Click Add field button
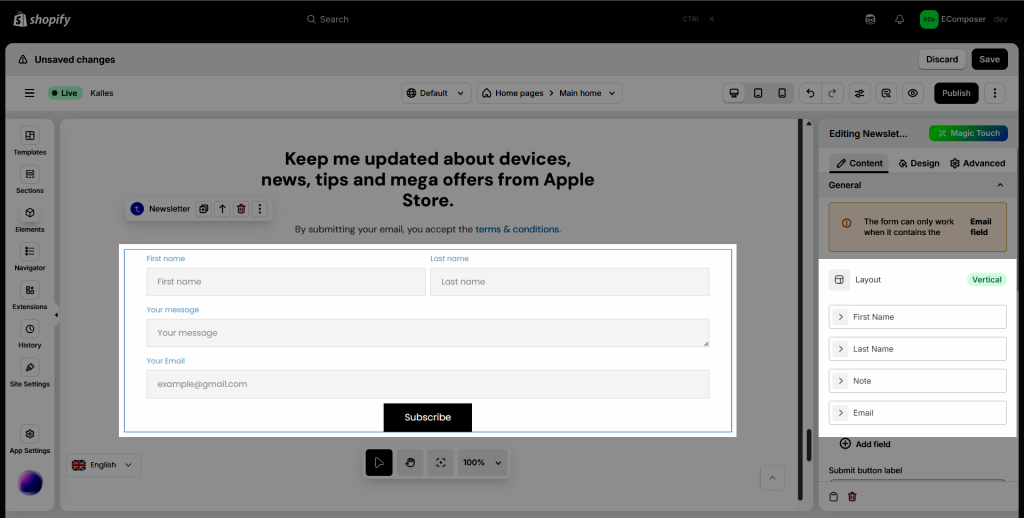The image size is (1024, 518). pos(865,444)
